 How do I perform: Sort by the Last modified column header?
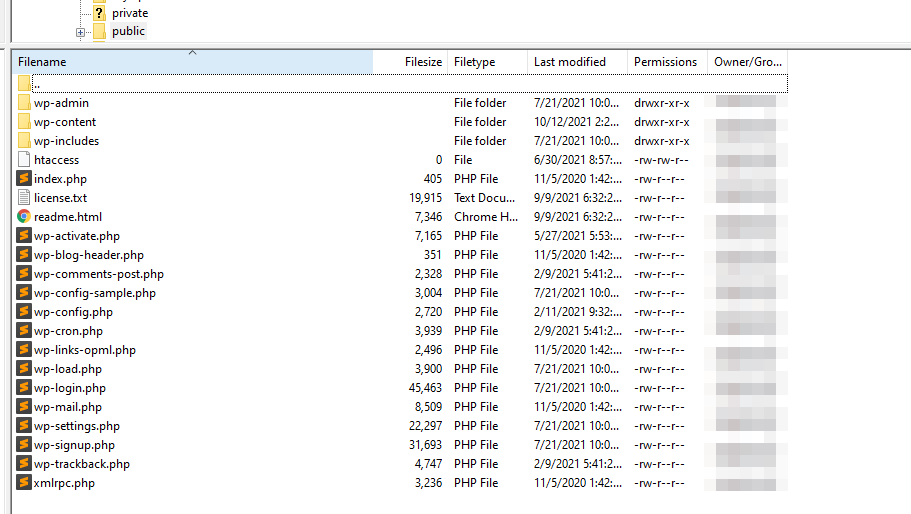(577, 62)
